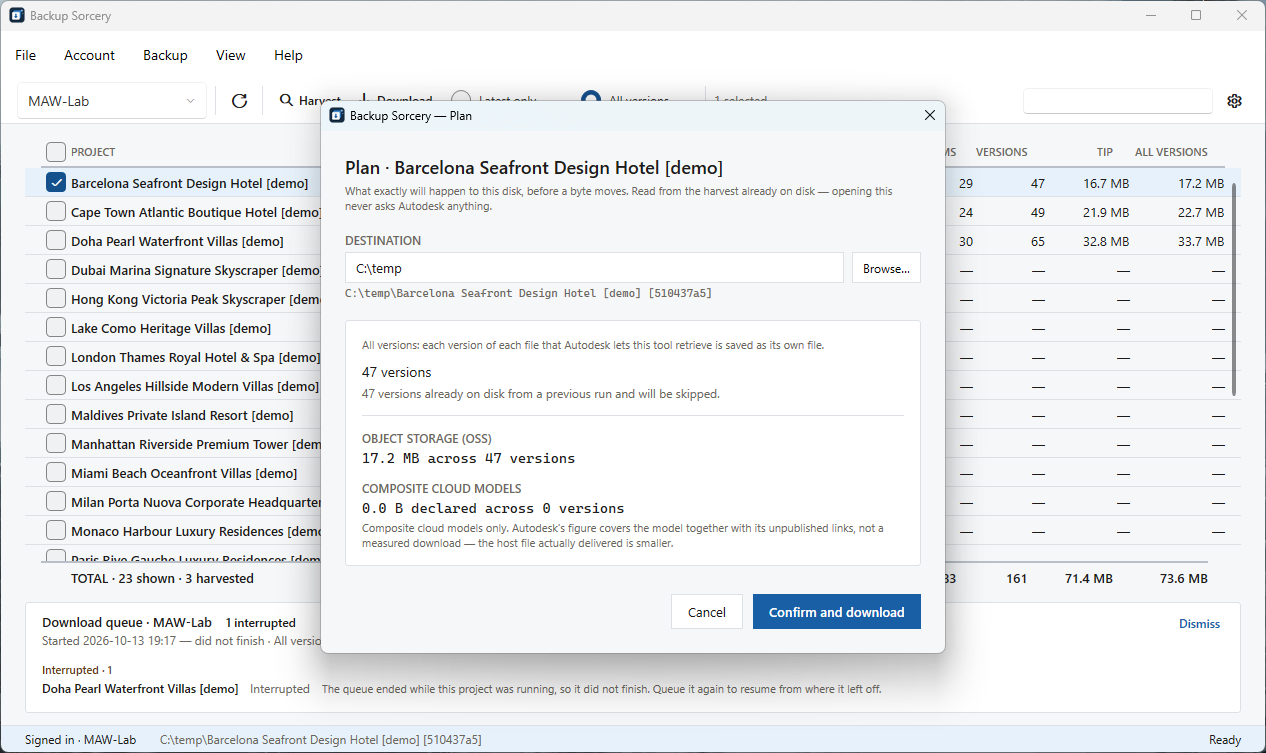Check the Milan Porta Nuova Corporate Headquarters checkbox
This screenshot has width=1266, height=753.
(56, 502)
